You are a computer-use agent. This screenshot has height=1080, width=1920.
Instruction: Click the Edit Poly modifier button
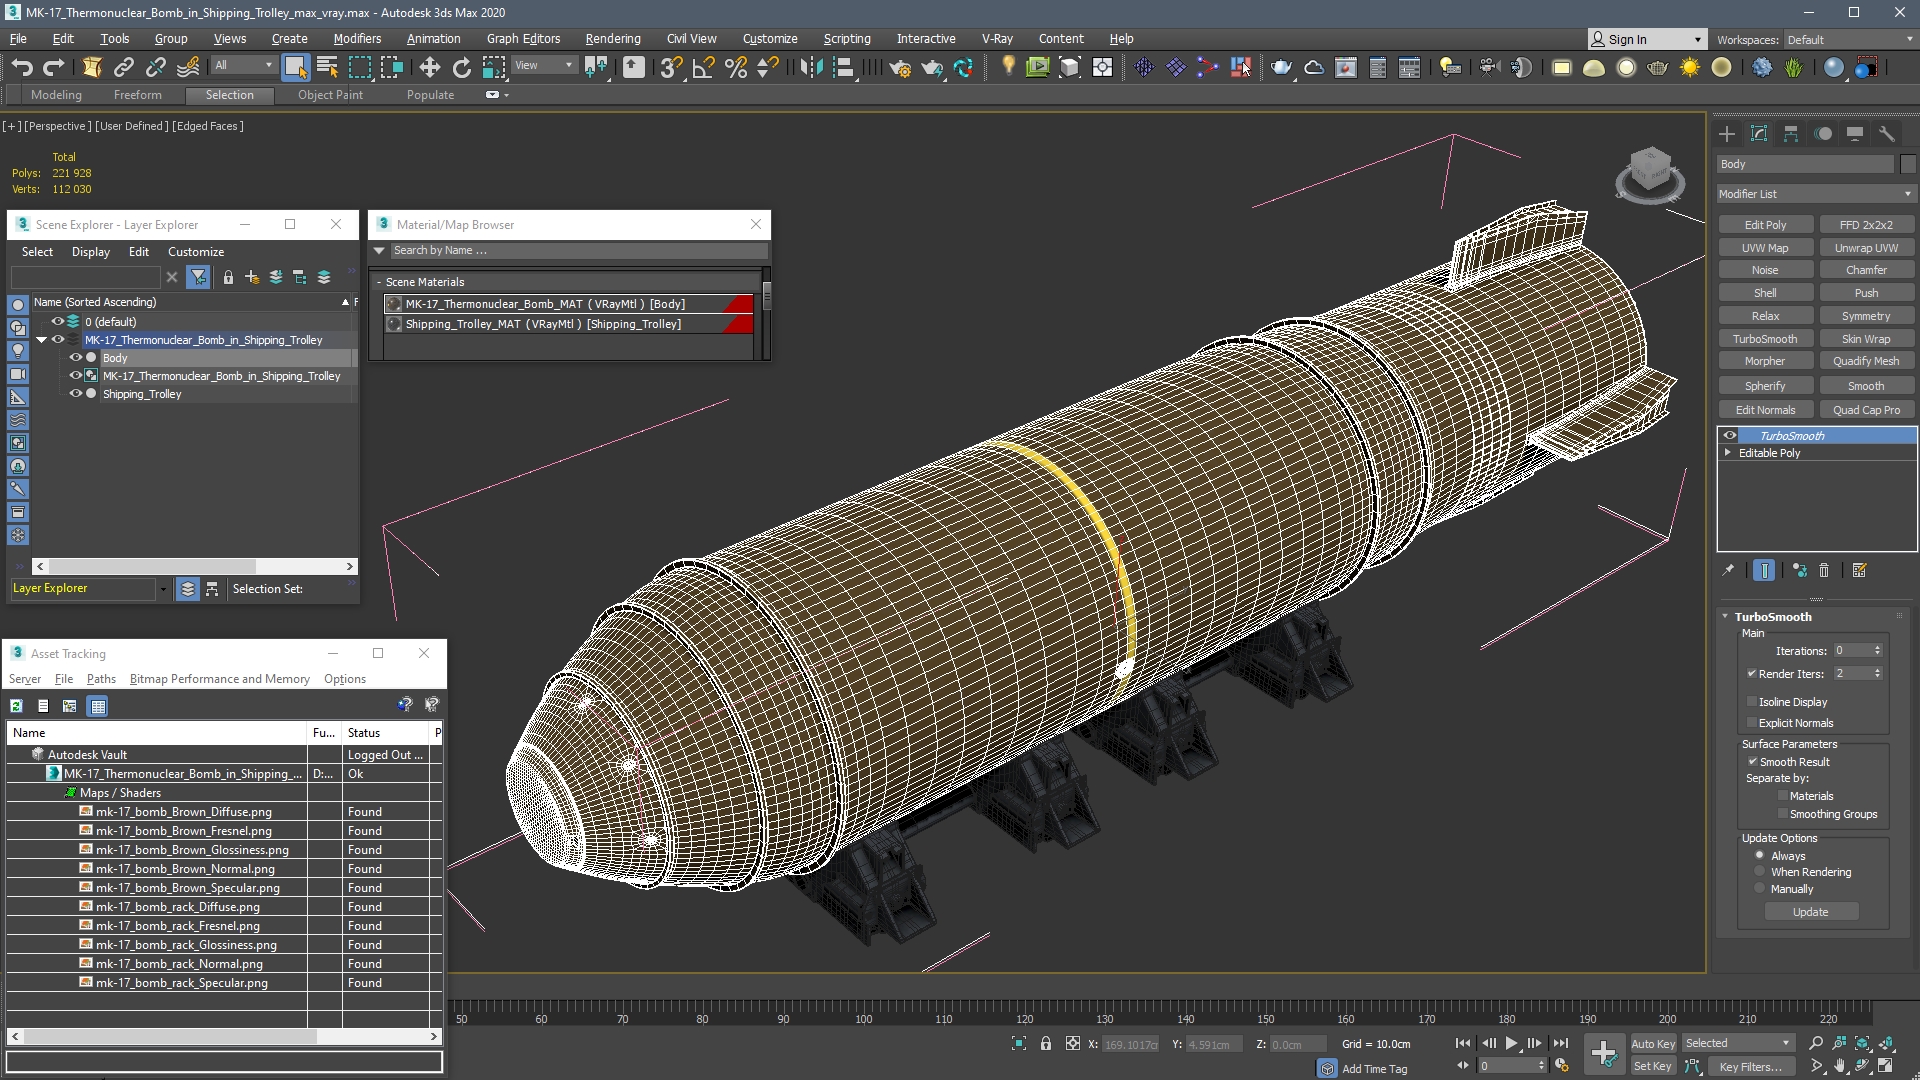pyautogui.click(x=1765, y=225)
